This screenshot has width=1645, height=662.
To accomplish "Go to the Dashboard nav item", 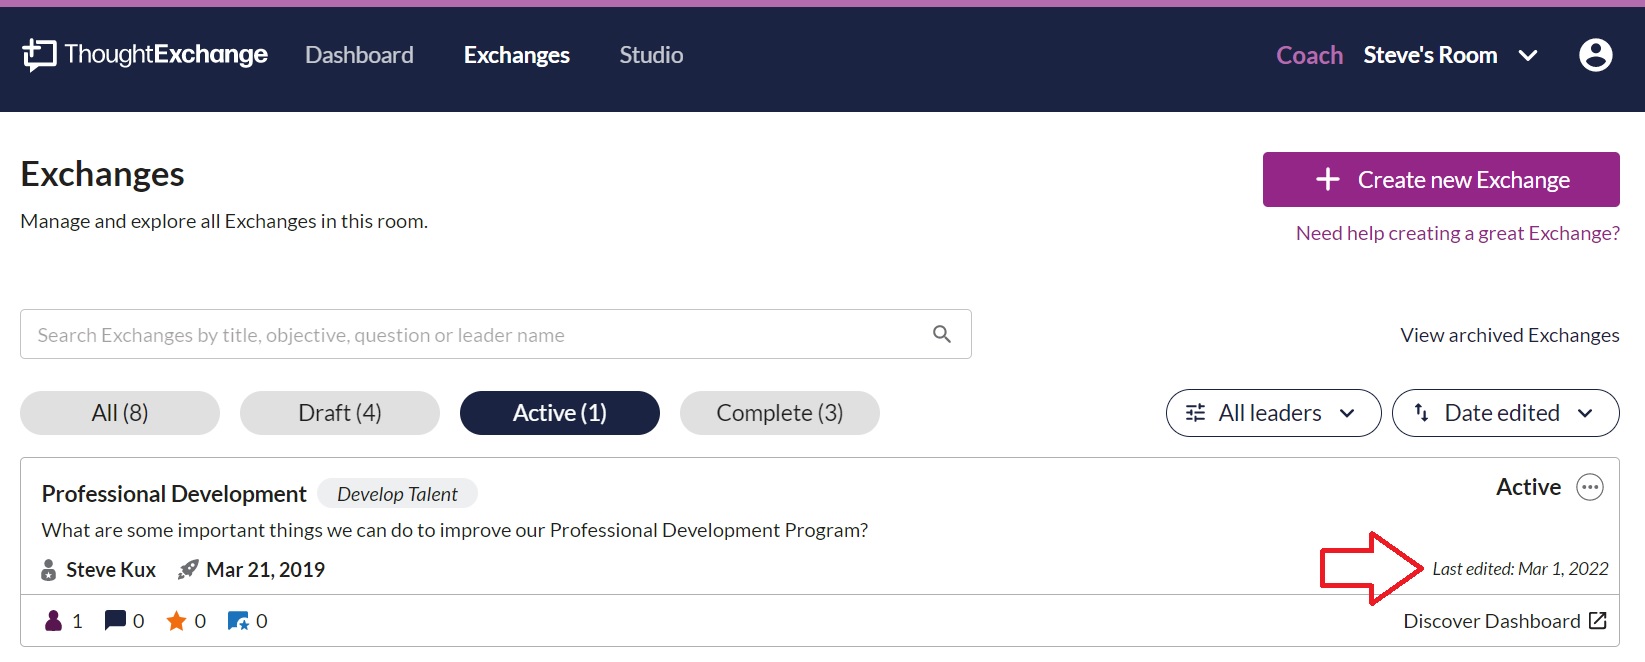I will click(359, 55).
